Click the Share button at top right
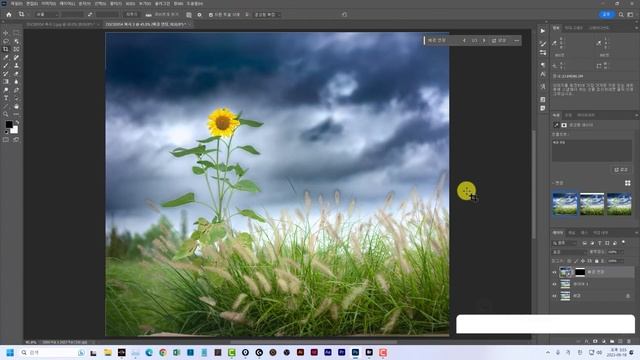Image resolution: width=640 pixels, height=360 pixels. pyautogui.click(x=606, y=14)
